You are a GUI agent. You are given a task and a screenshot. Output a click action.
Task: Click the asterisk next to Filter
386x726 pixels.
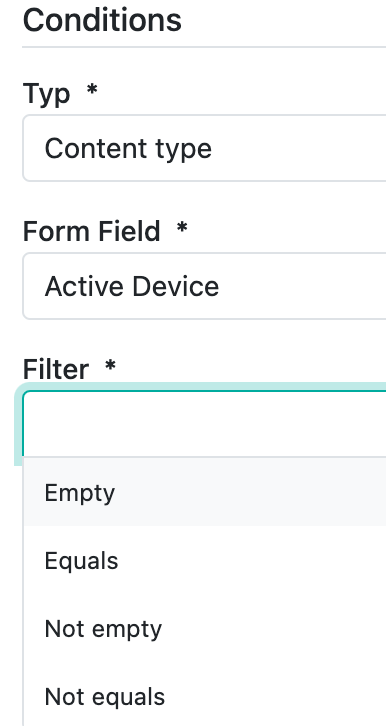point(110,365)
